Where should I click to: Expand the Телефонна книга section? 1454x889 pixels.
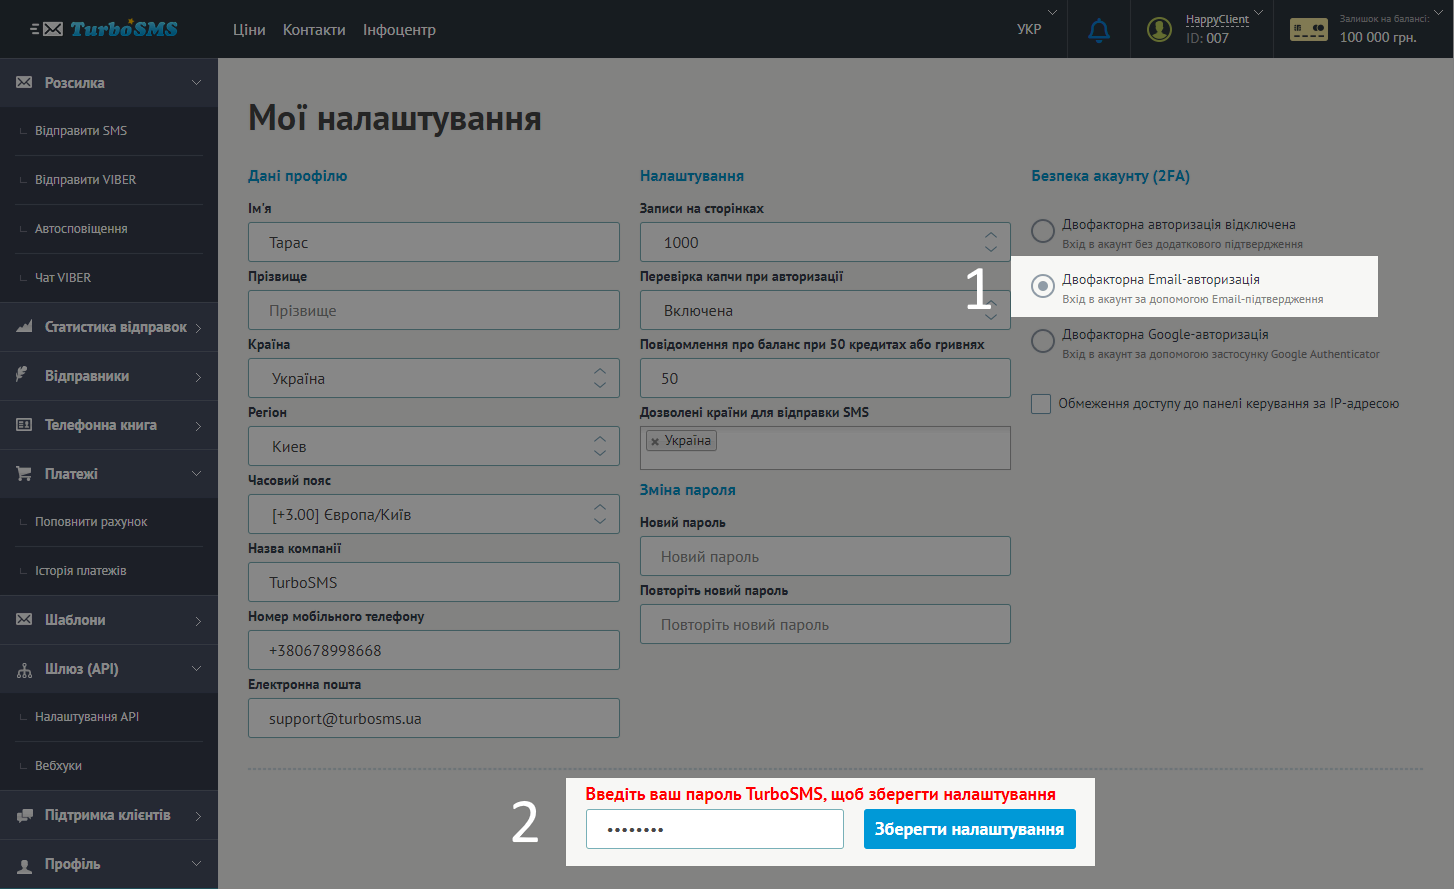(x=198, y=426)
